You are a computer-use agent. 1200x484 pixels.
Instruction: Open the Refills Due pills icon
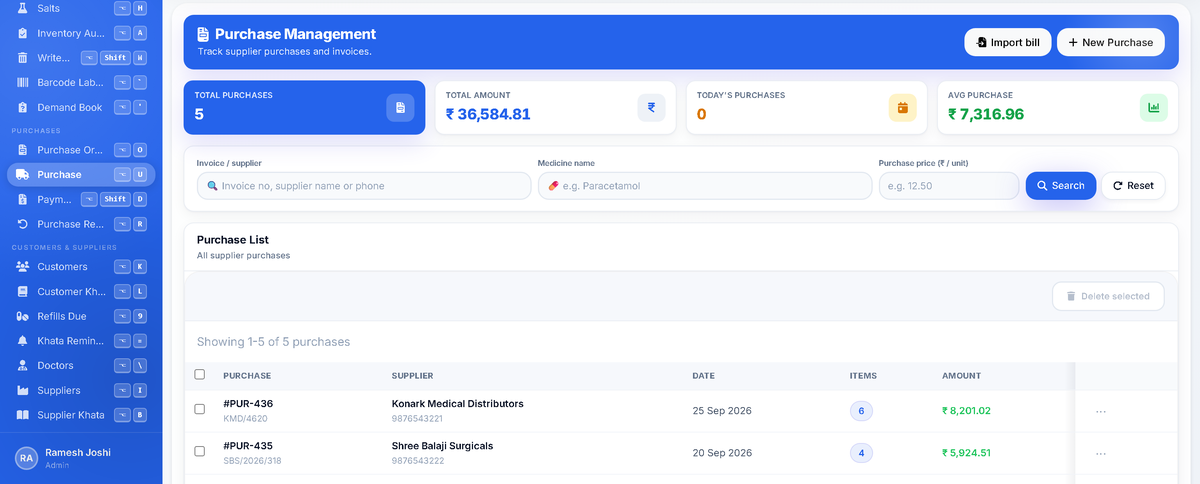click(22, 316)
